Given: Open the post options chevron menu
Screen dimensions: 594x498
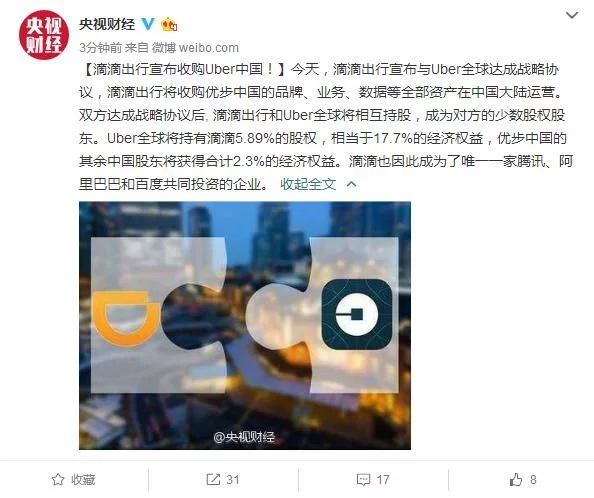Looking at the screenshot, I should click(x=572, y=15).
